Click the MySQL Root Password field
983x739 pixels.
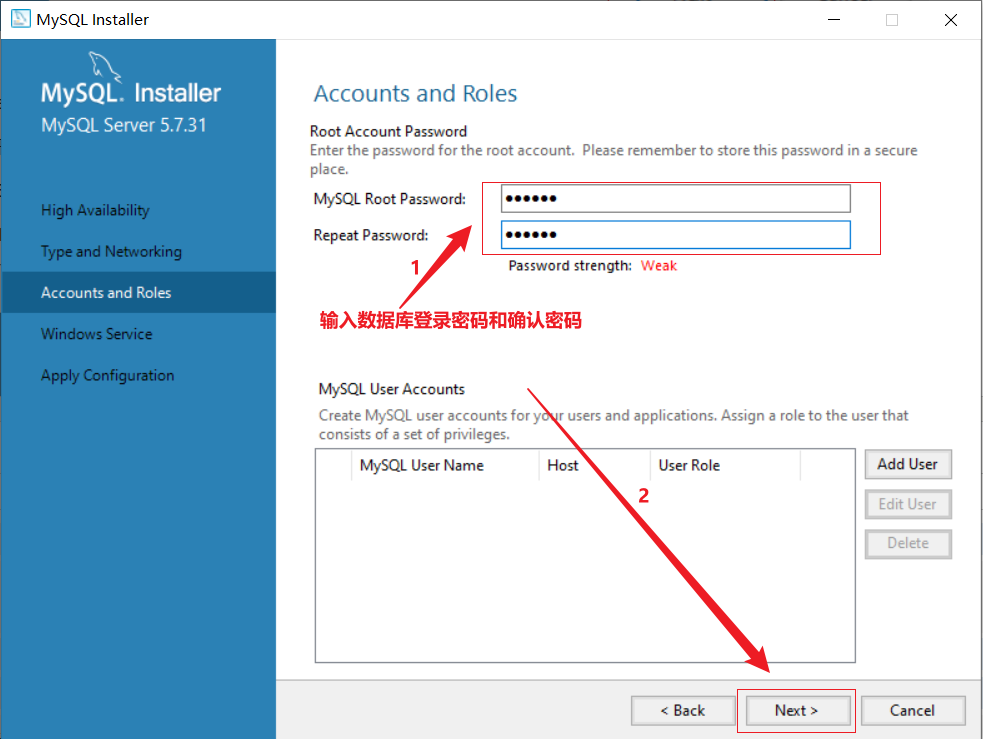point(675,199)
